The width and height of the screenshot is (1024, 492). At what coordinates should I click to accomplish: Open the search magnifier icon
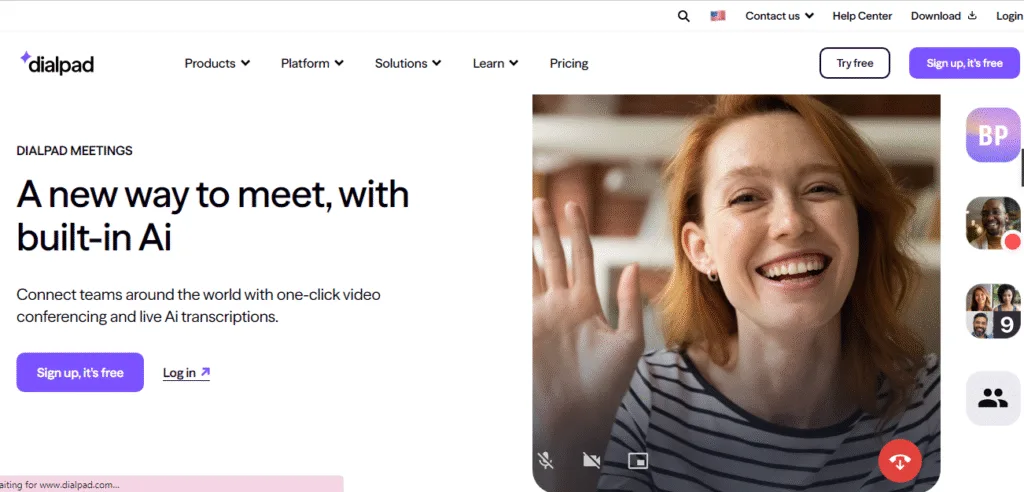pyautogui.click(x=683, y=16)
